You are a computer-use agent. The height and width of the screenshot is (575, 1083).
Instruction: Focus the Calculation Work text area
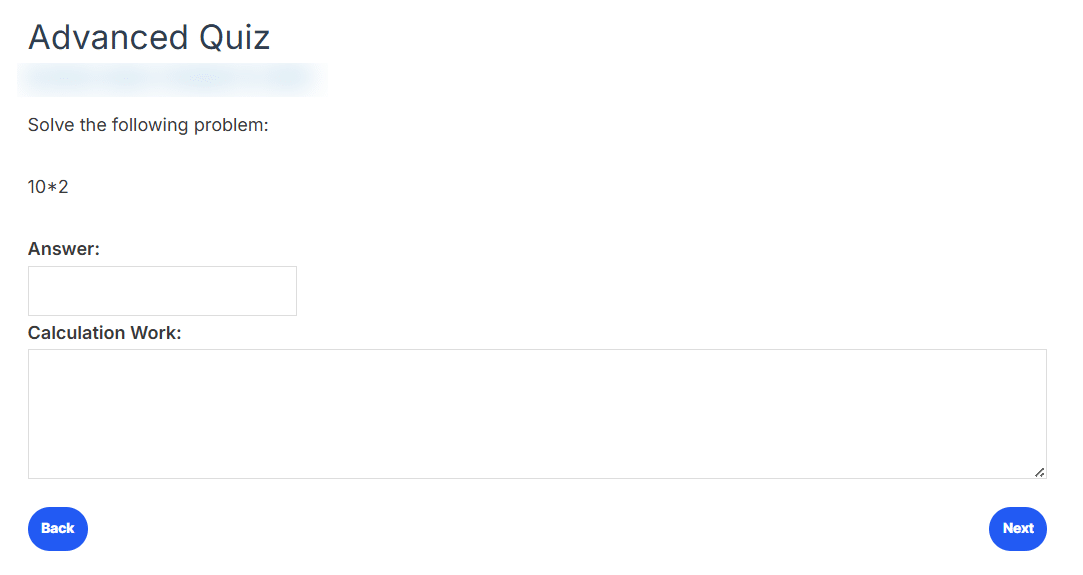(537, 413)
